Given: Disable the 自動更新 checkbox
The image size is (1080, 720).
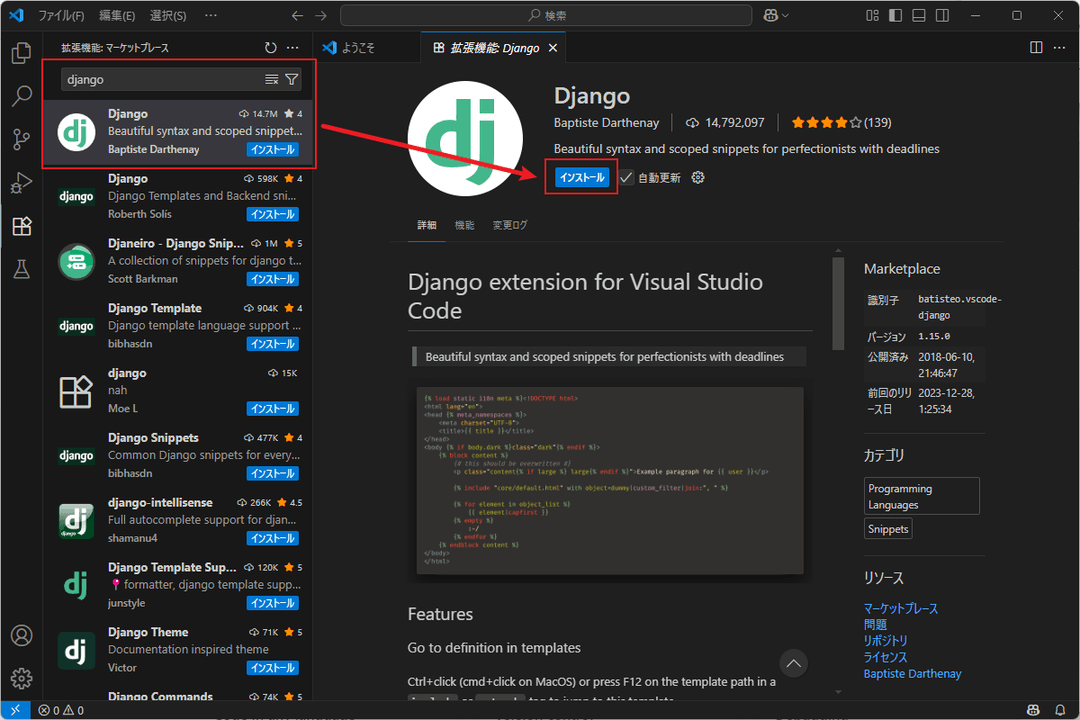Looking at the screenshot, I should (625, 177).
